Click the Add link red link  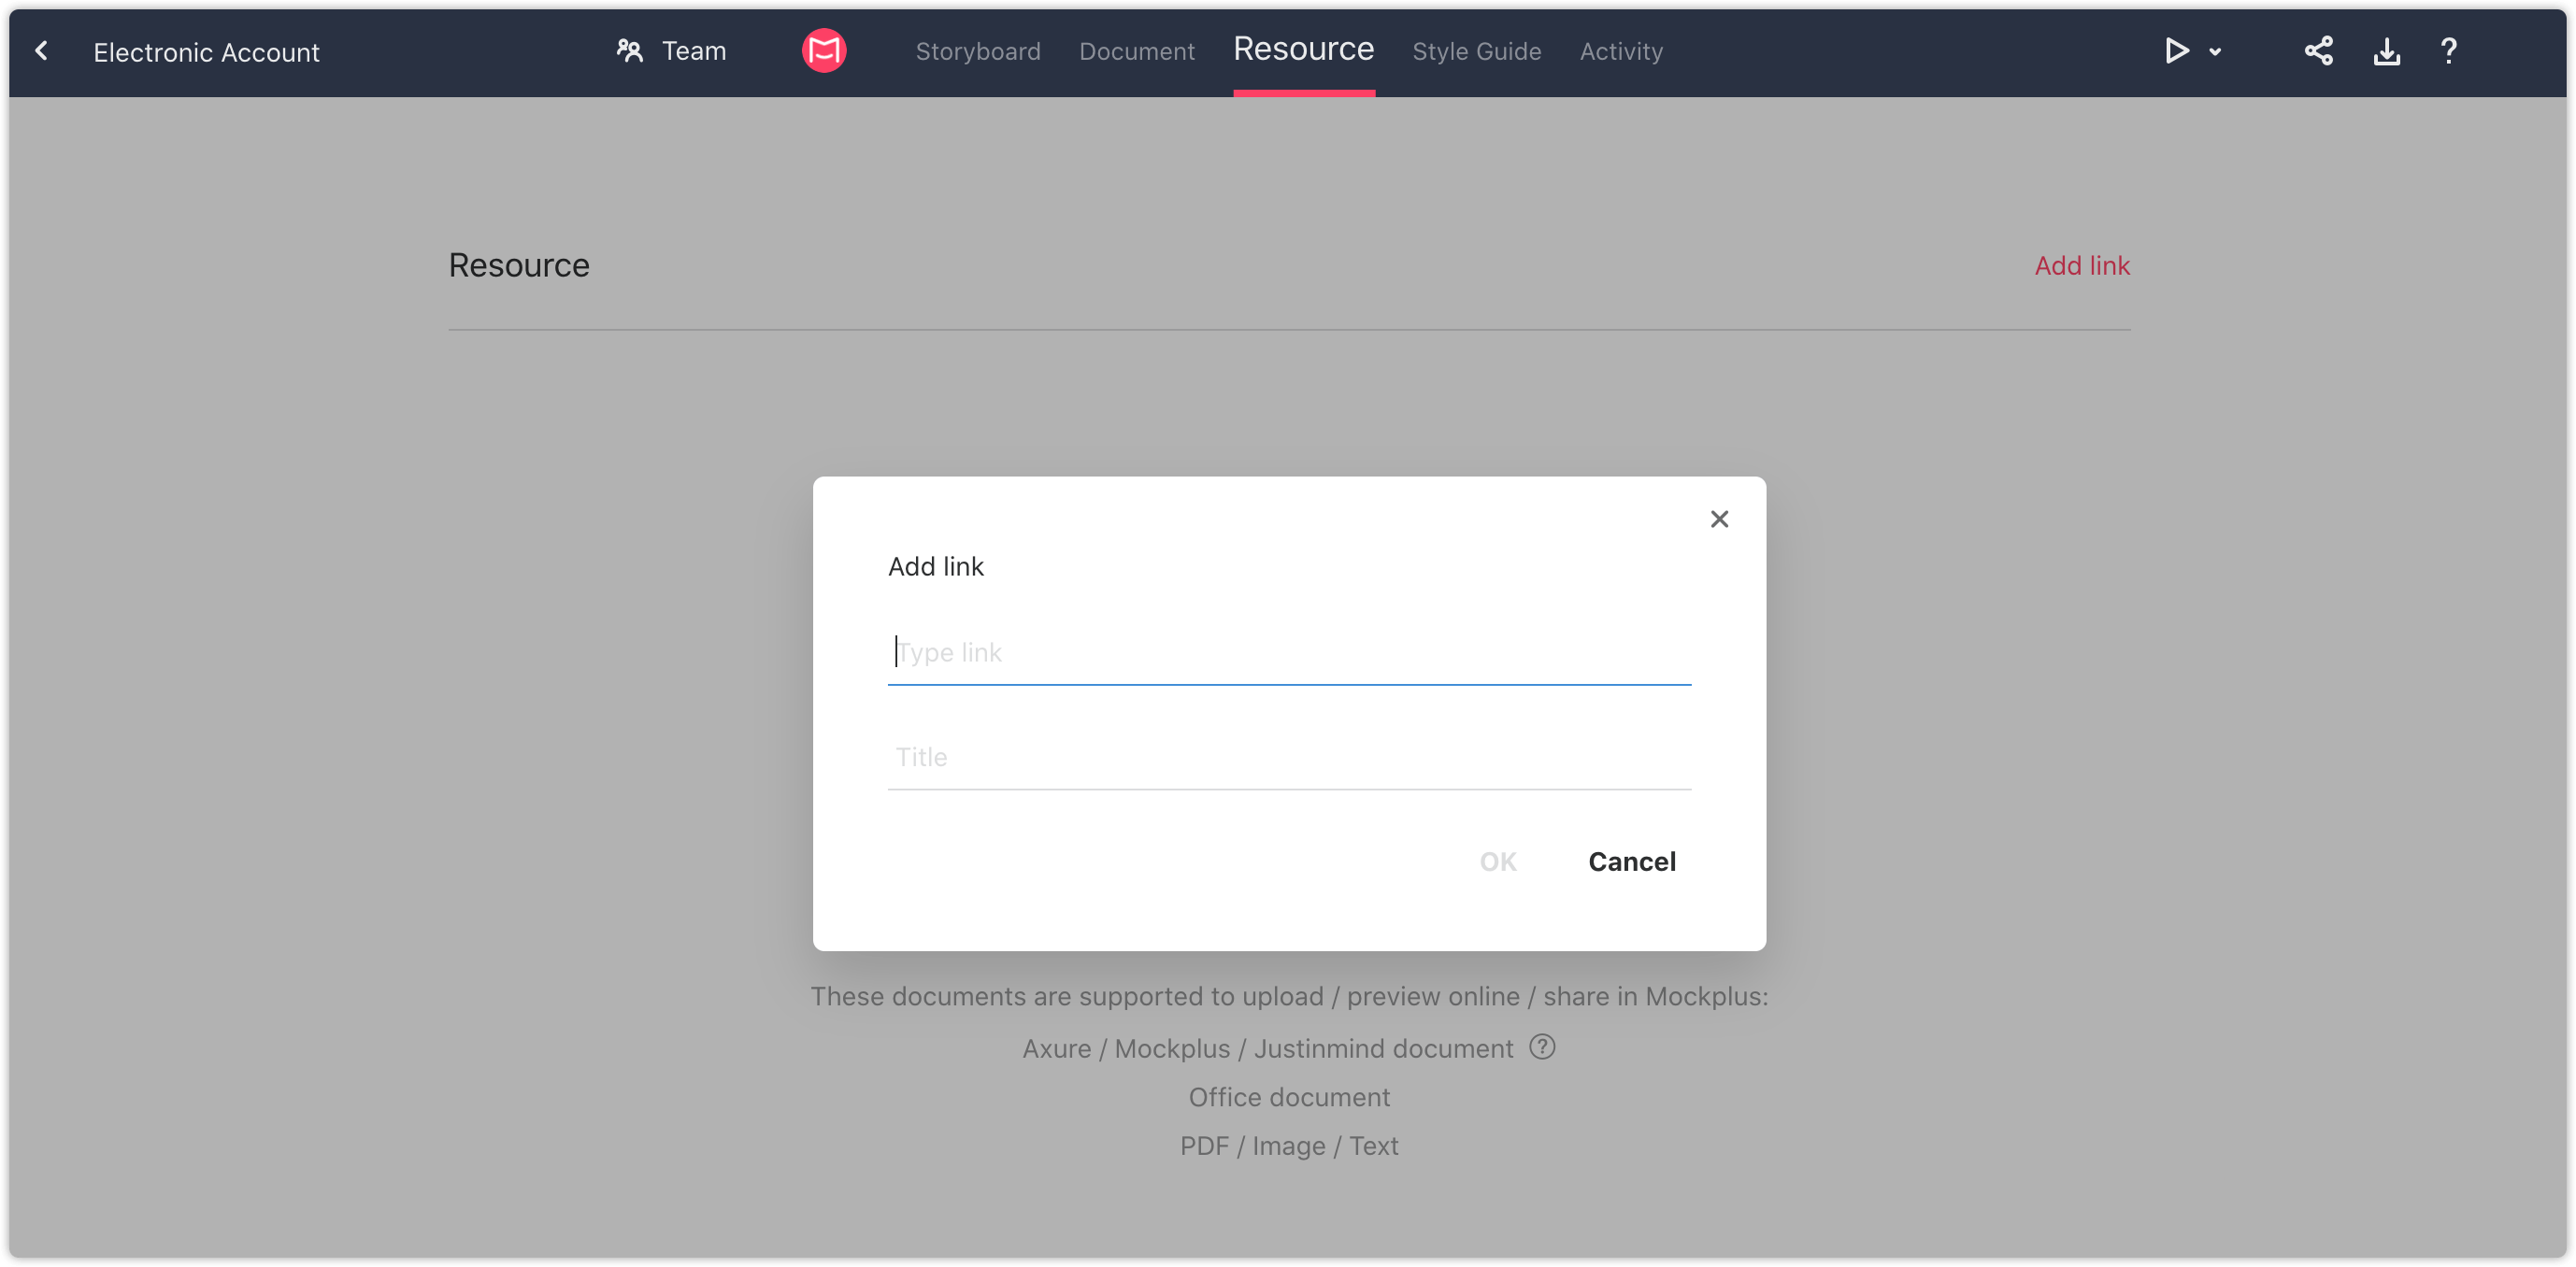click(x=2082, y=265)
